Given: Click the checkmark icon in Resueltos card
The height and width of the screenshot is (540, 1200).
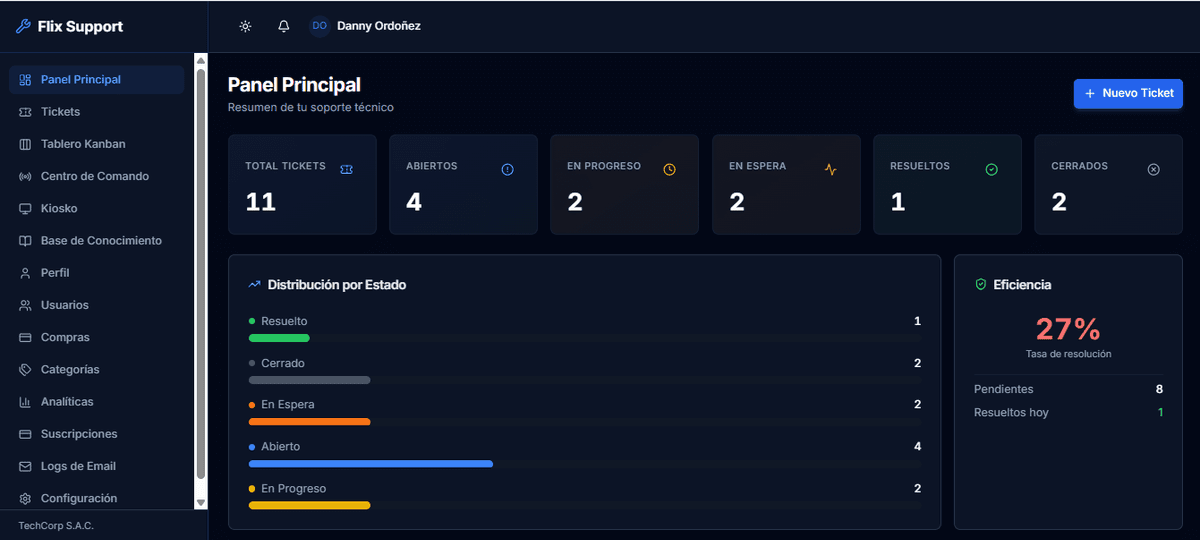Looking at the screenshot, I should [x=992, y=170].
